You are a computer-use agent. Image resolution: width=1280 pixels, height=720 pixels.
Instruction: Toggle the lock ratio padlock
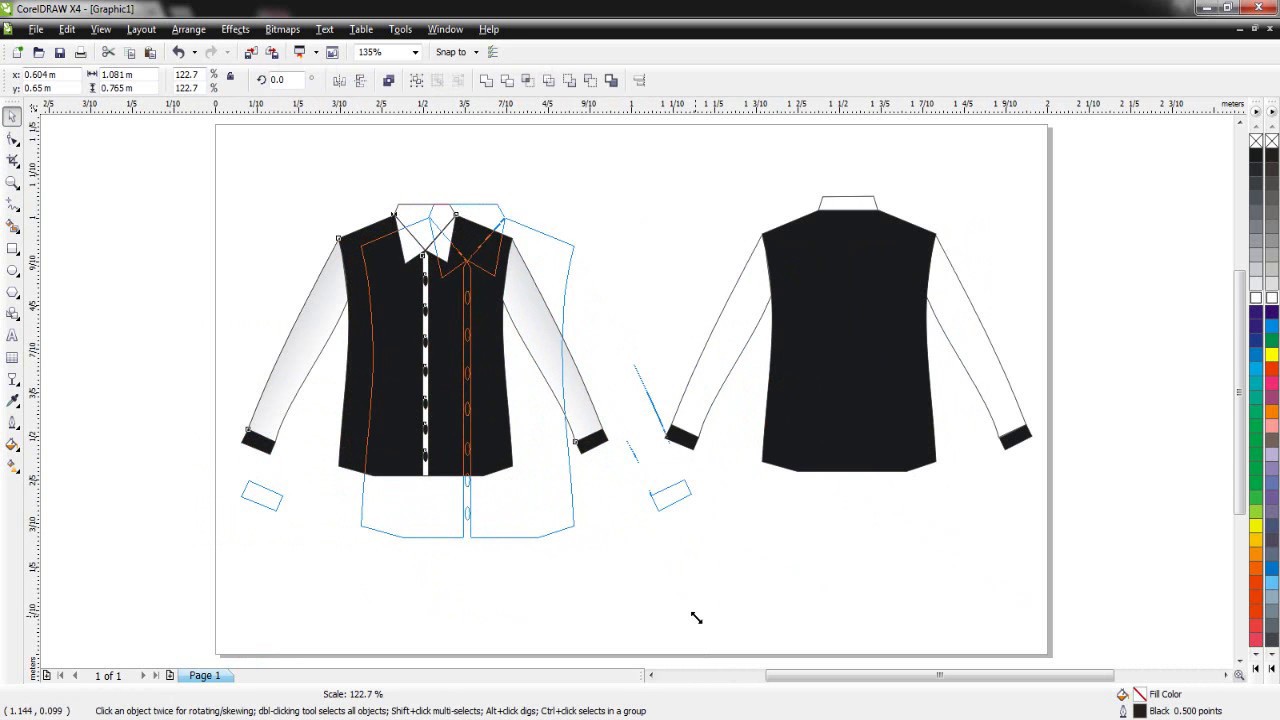[230, 76]
